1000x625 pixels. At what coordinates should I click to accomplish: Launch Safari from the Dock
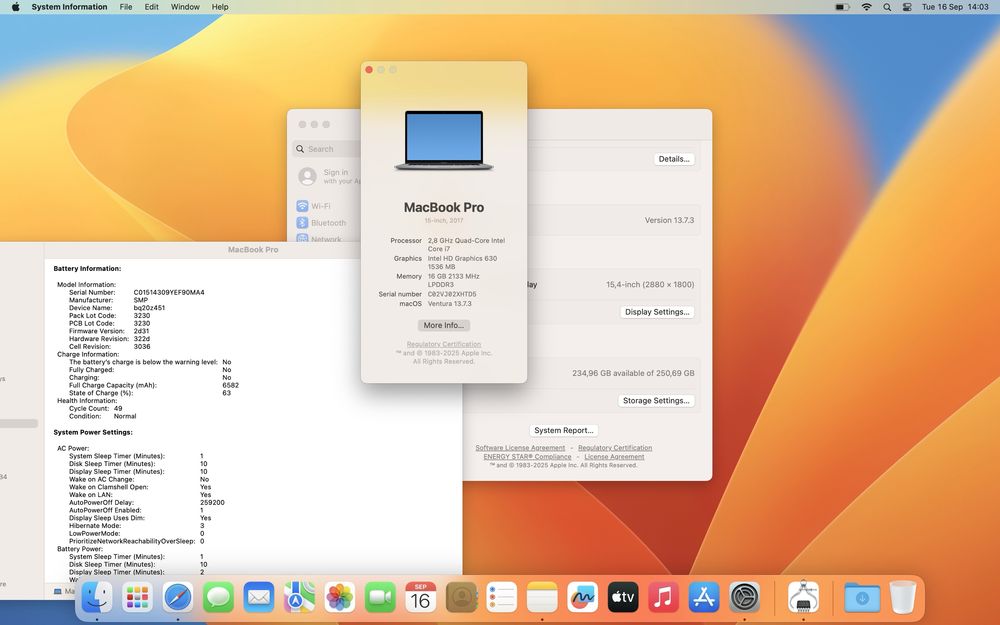click(x=178, y=598)
